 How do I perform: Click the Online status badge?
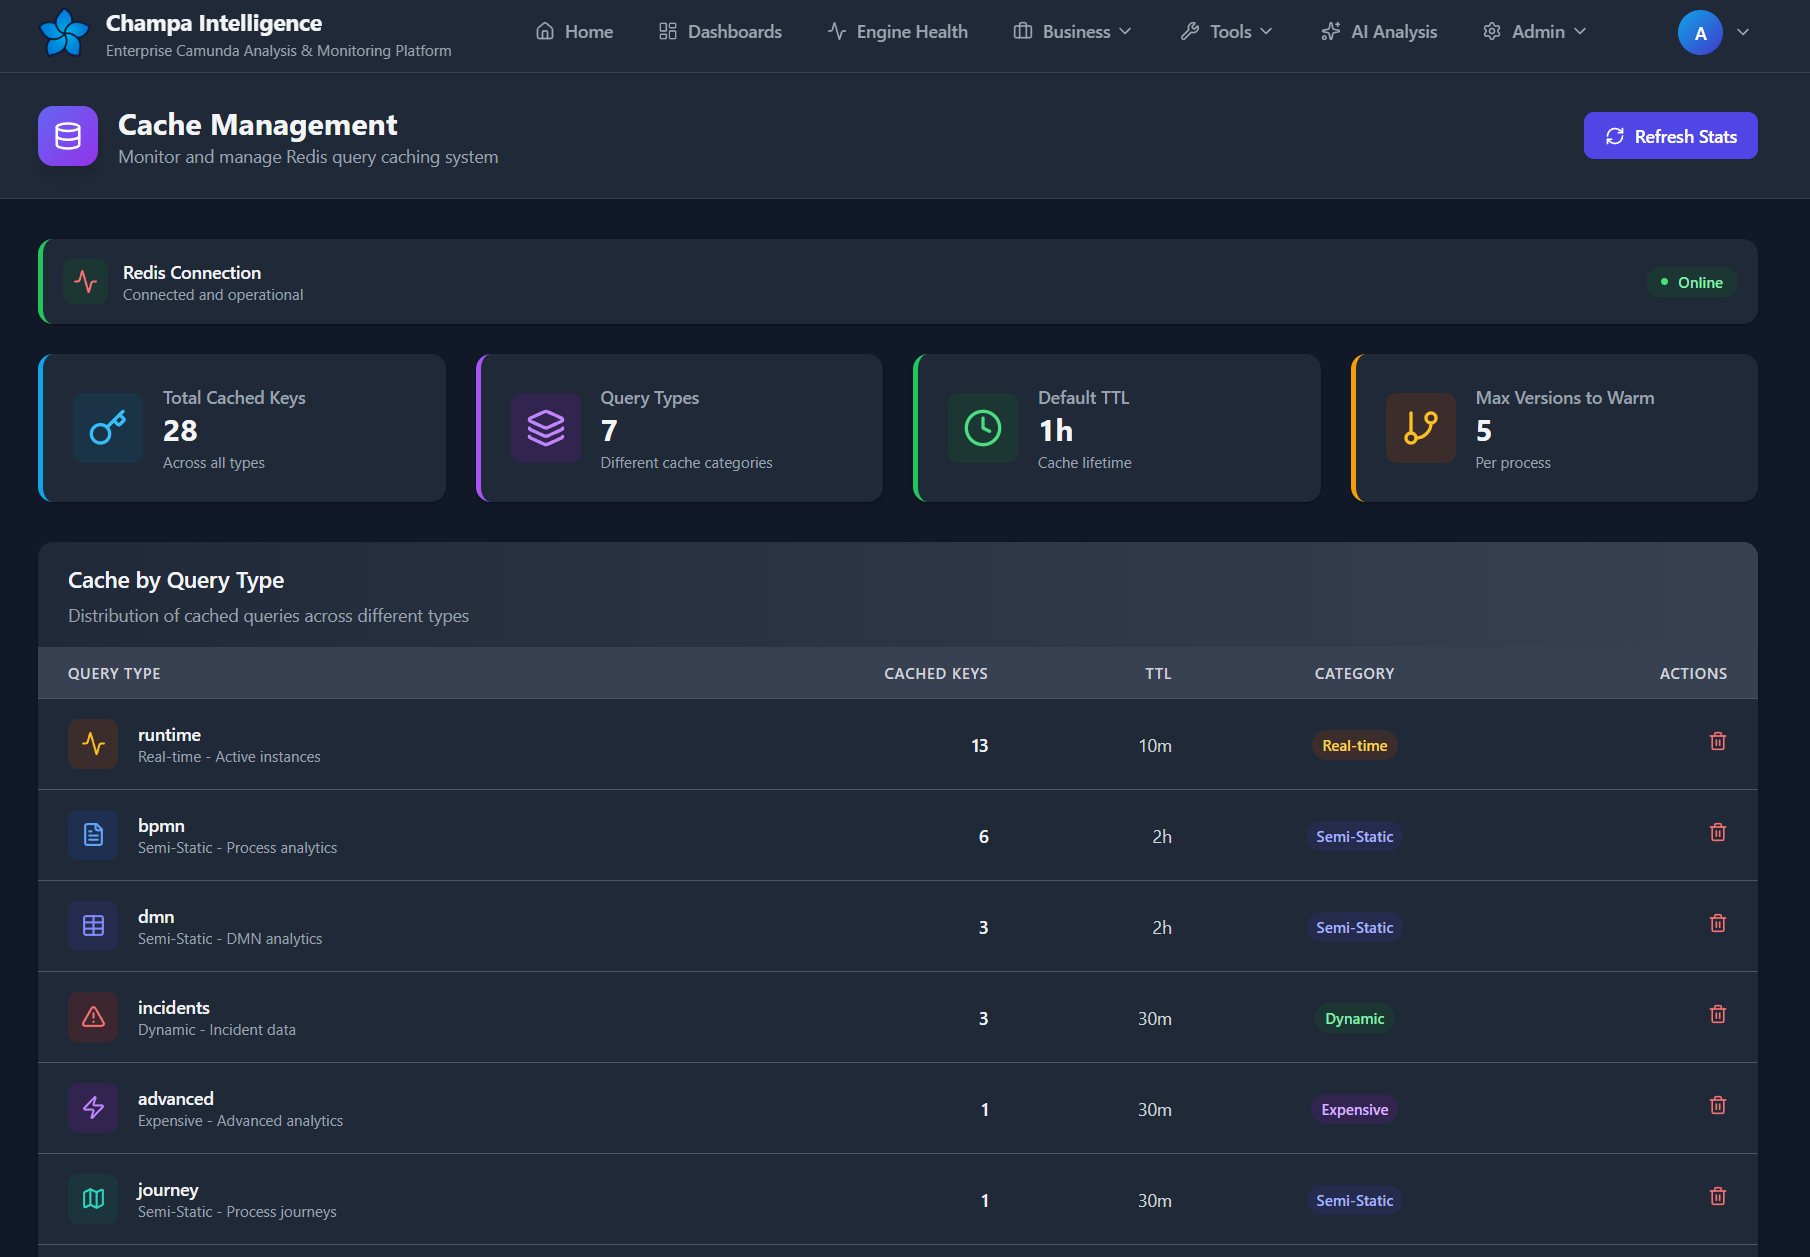[x=1691, y=283]
